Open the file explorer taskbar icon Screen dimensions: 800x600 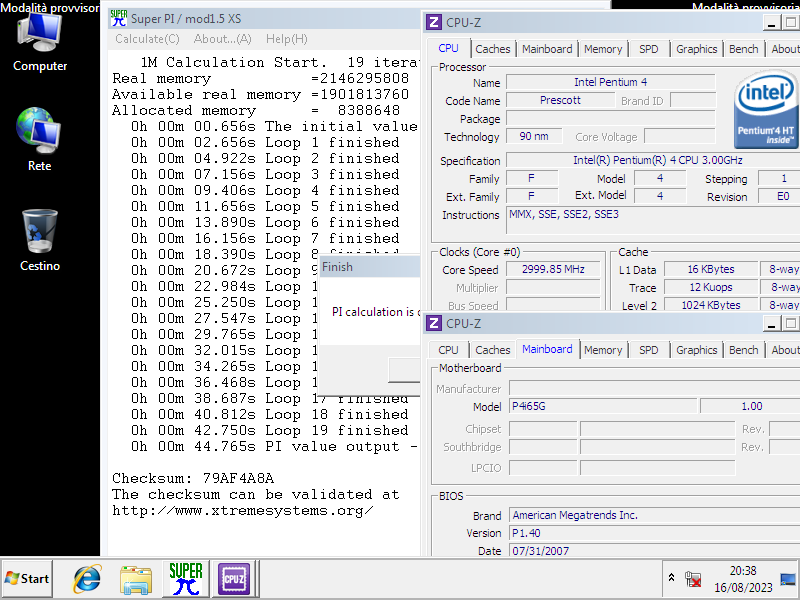[136, 578]
